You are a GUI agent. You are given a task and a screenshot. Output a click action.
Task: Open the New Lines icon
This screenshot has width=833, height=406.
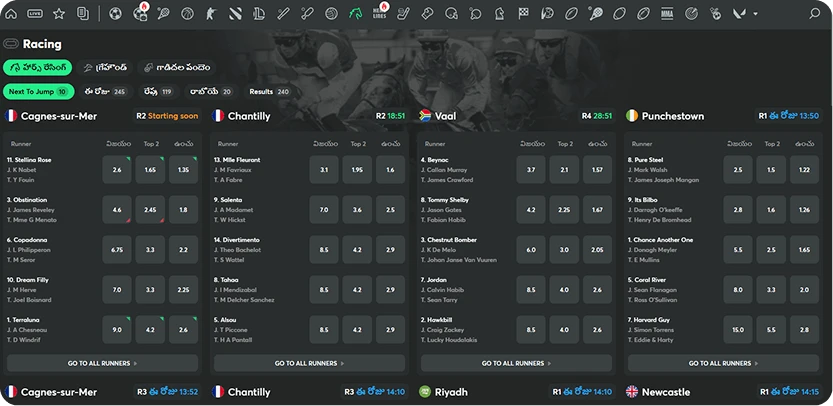tap(380, 13)
